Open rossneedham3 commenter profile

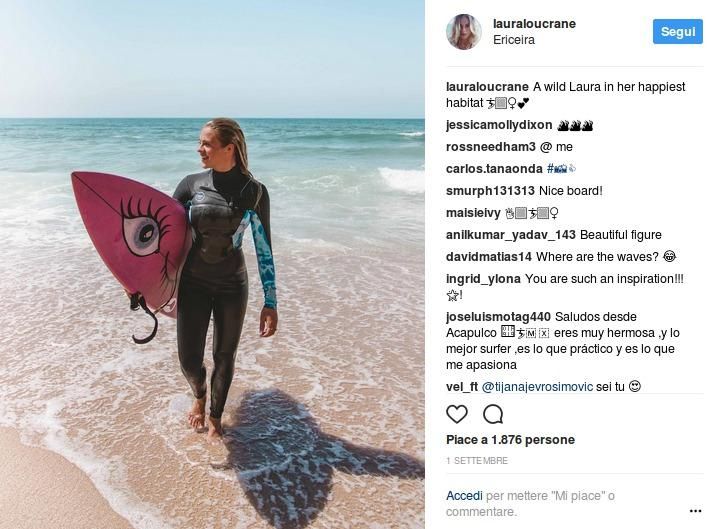tap(490, 147)
